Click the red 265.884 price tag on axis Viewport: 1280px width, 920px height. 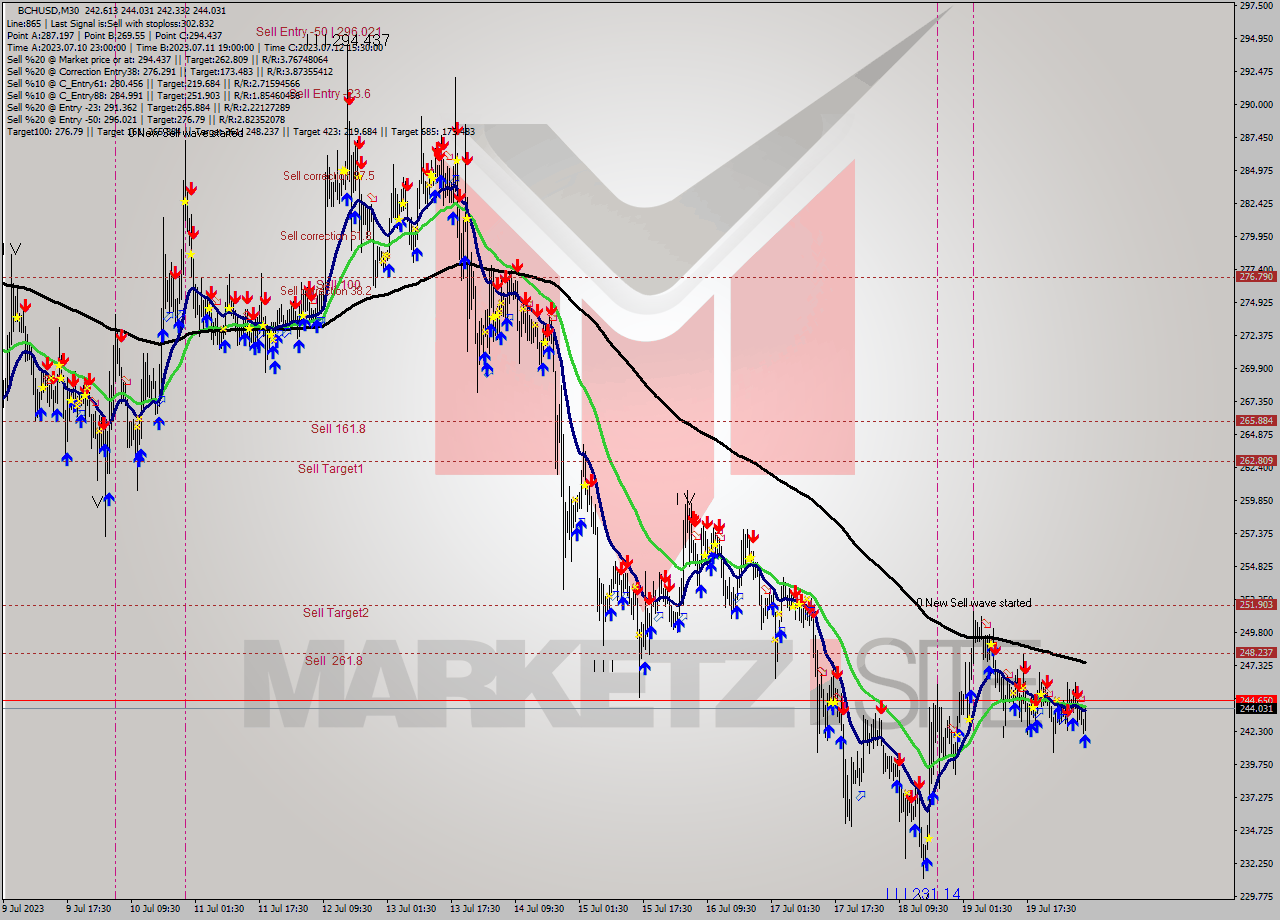(x=1256, y=421)
